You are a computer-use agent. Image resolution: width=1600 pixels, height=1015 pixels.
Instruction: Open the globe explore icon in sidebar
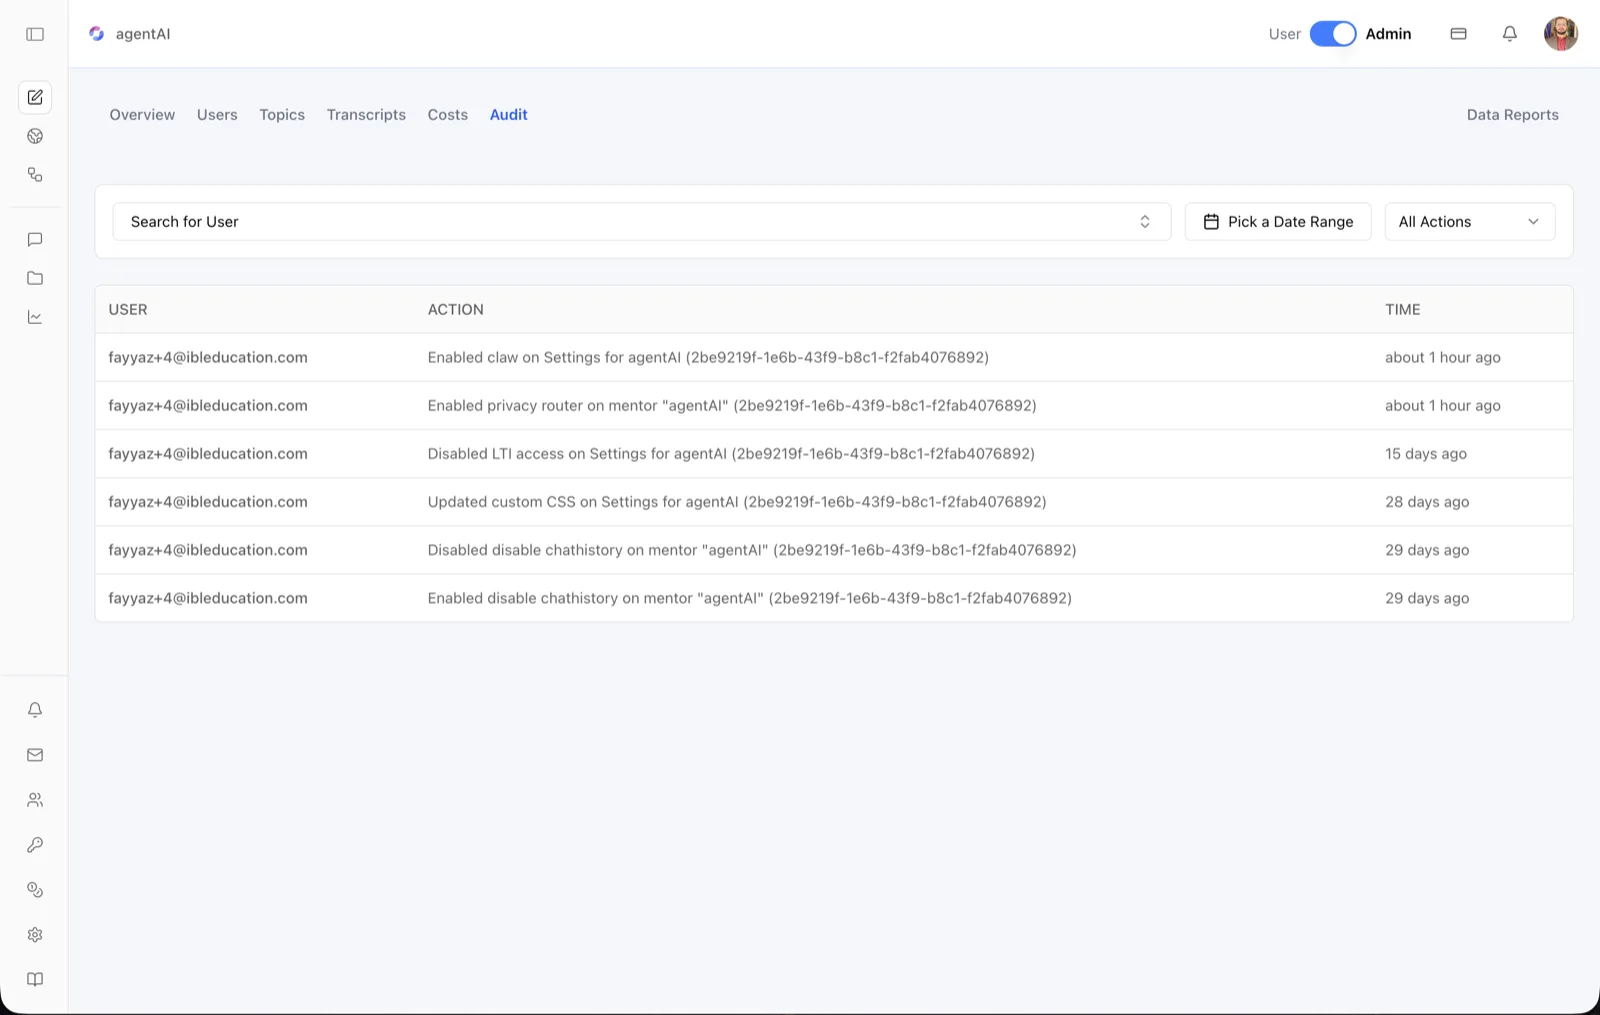pos(35,136)
